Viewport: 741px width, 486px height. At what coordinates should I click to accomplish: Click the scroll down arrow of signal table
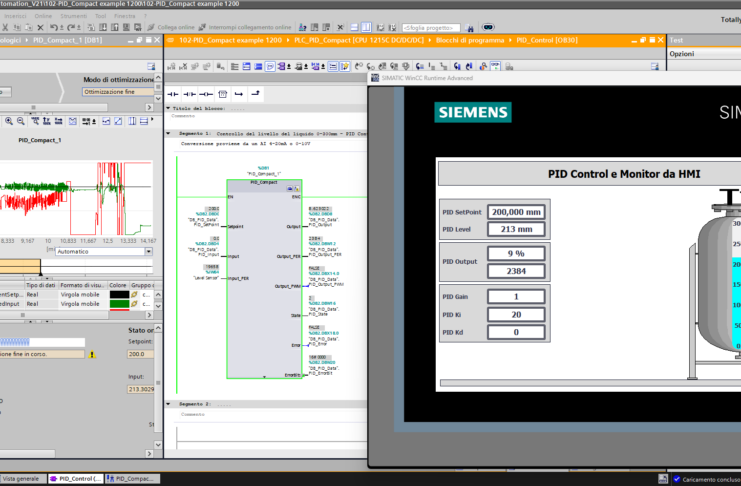point(158,305)
